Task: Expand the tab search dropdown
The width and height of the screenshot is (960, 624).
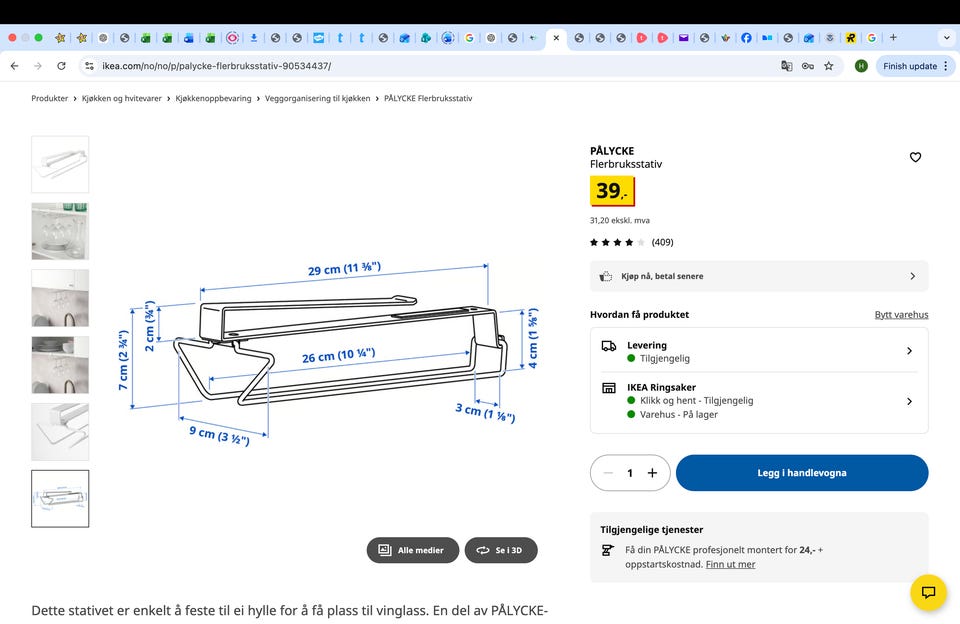Action: coord(947,37)
